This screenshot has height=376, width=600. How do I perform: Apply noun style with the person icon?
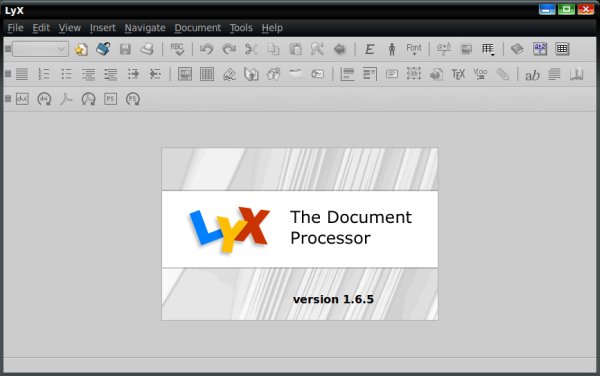(391, 49)
